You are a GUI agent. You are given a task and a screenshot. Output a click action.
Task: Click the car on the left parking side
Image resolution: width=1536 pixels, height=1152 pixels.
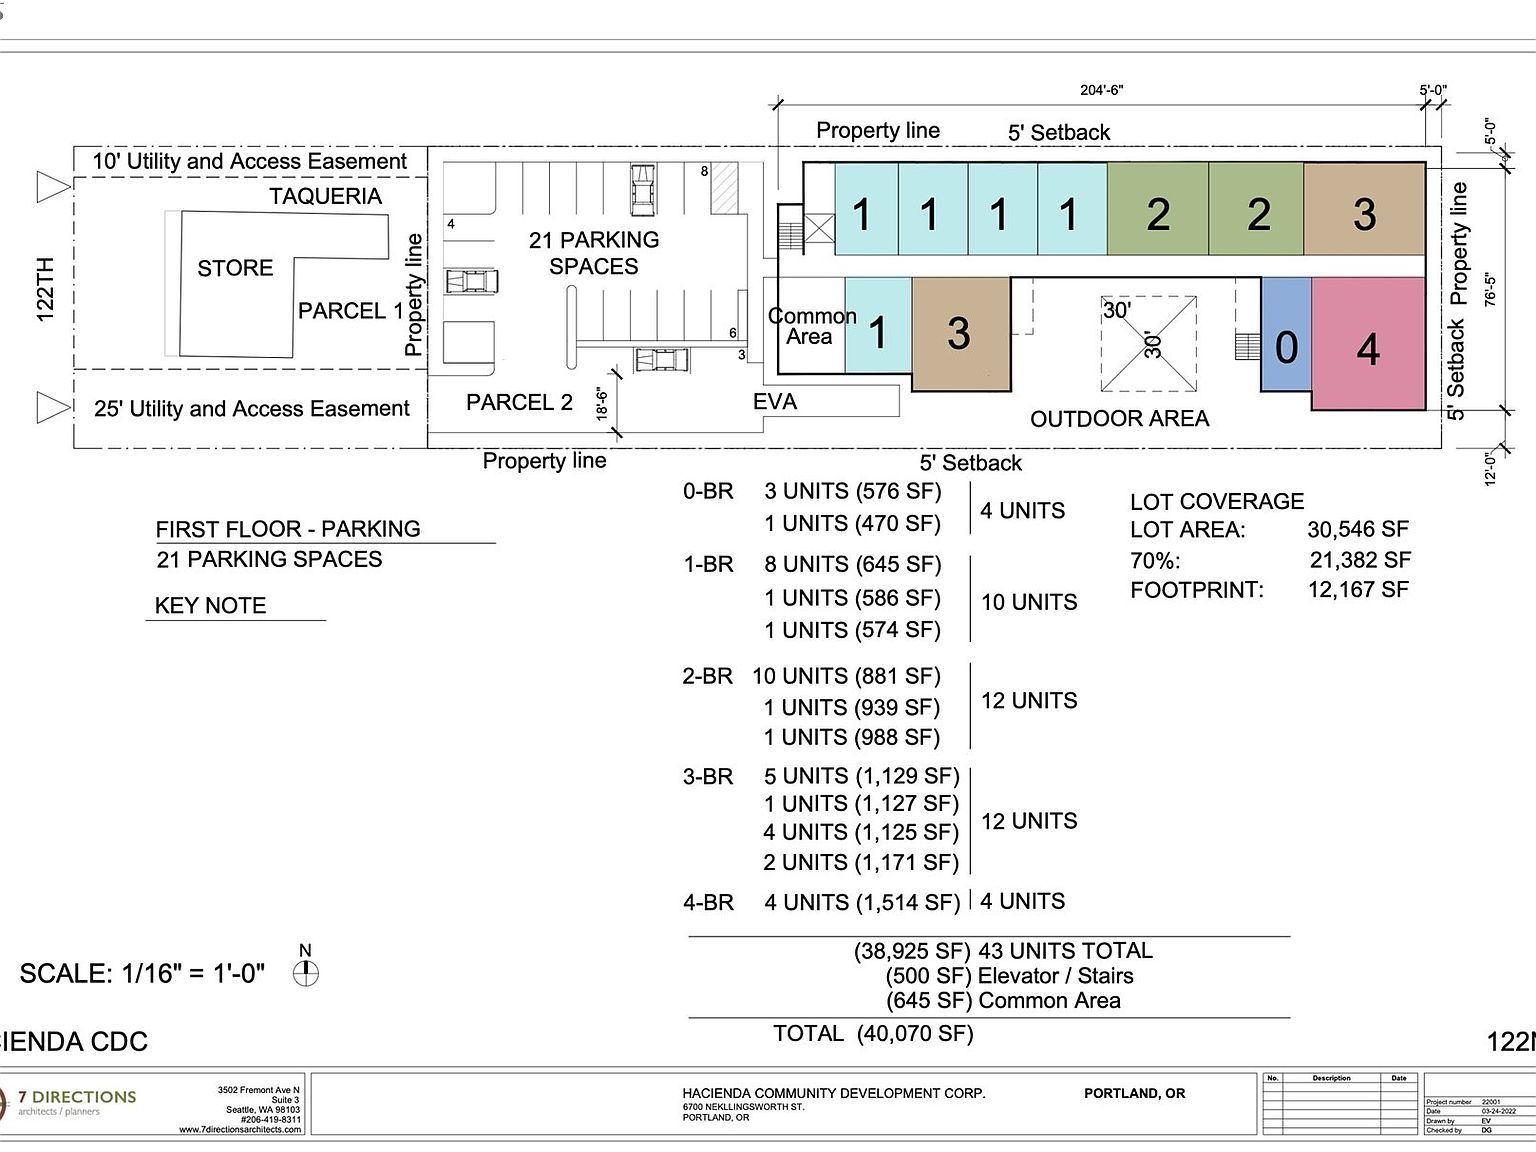coord(471,281)
